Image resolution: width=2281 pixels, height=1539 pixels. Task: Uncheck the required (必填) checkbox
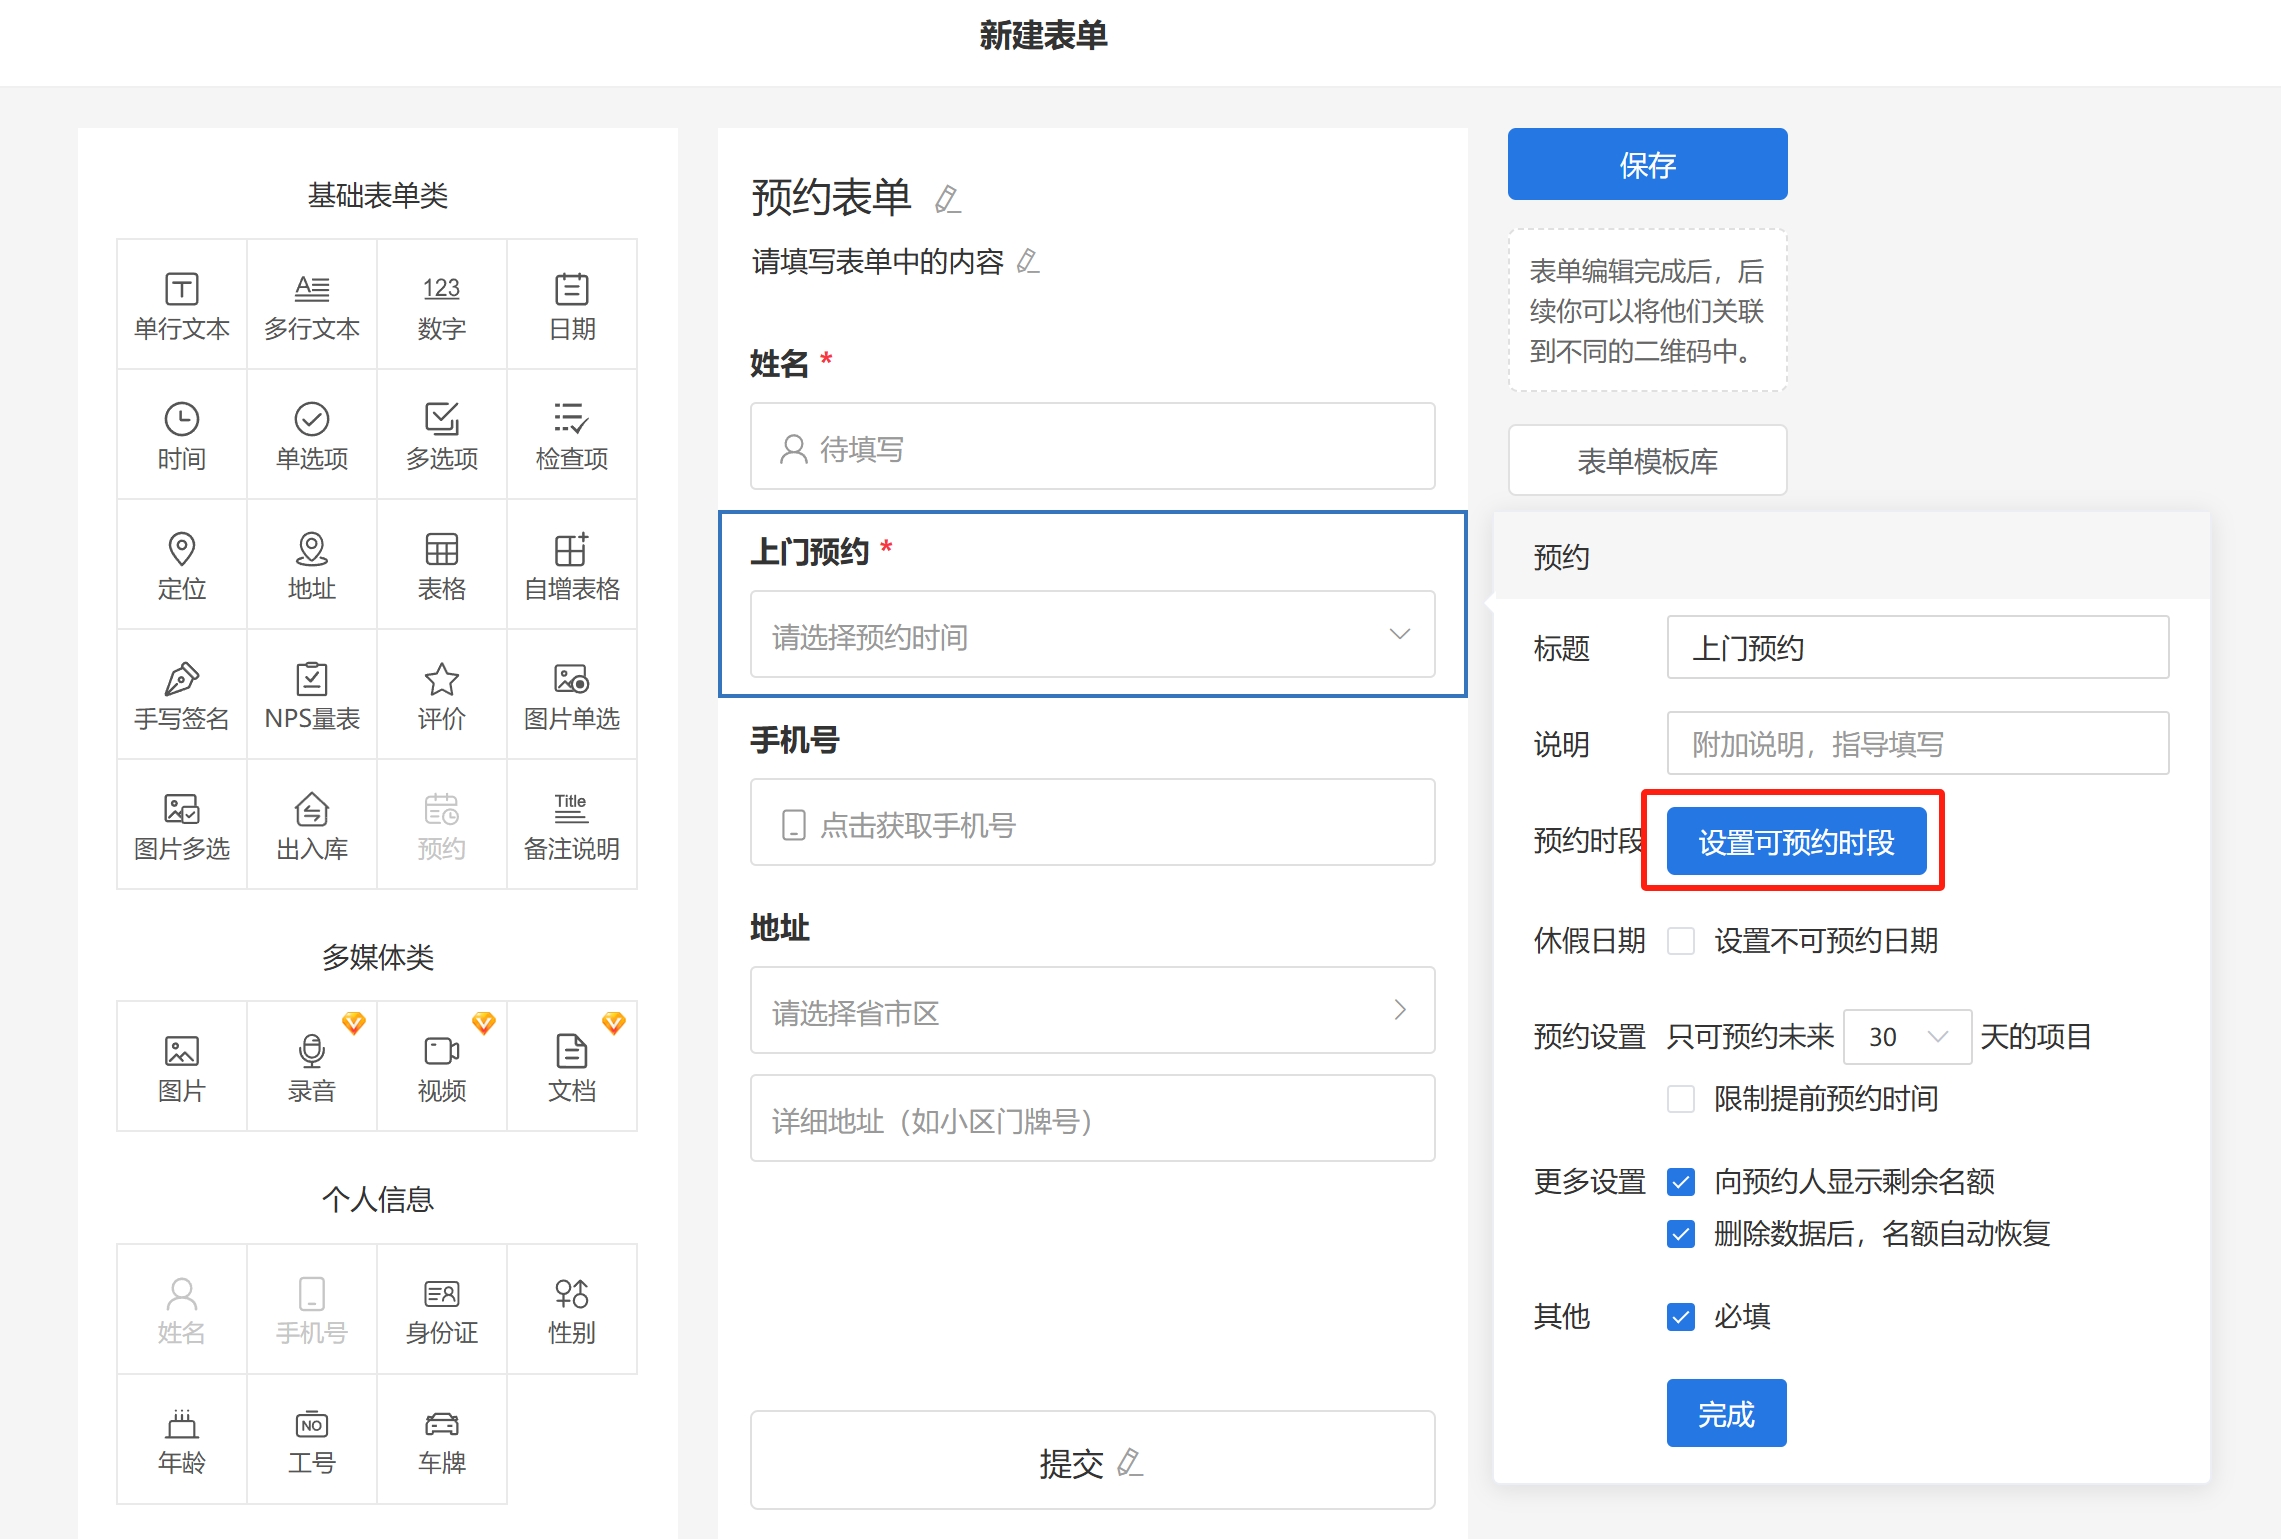click(x=1681, y=1317)
